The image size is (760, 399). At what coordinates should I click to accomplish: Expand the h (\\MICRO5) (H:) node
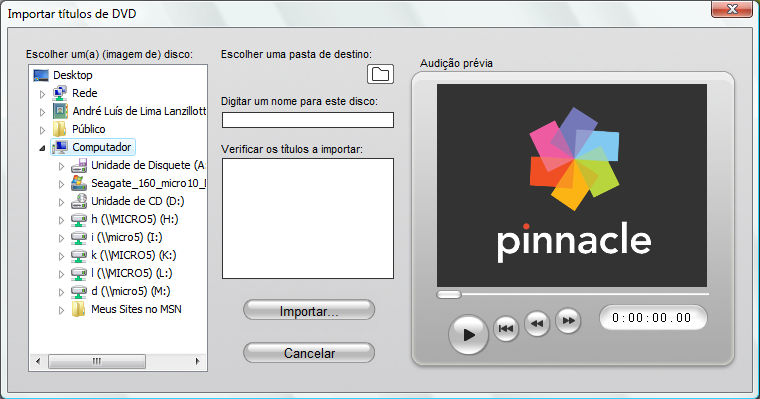click(x=62, y=220)
